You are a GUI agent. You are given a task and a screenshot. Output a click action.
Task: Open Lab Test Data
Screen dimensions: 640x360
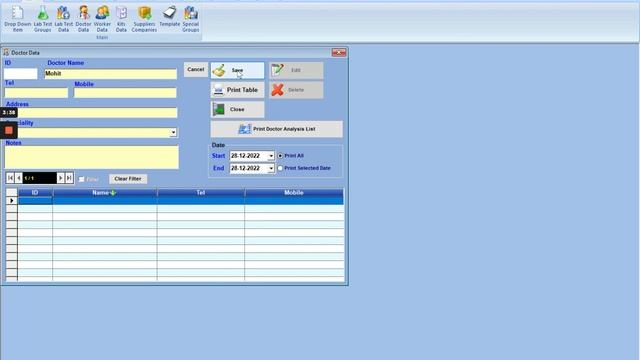[x=63, y=19]
